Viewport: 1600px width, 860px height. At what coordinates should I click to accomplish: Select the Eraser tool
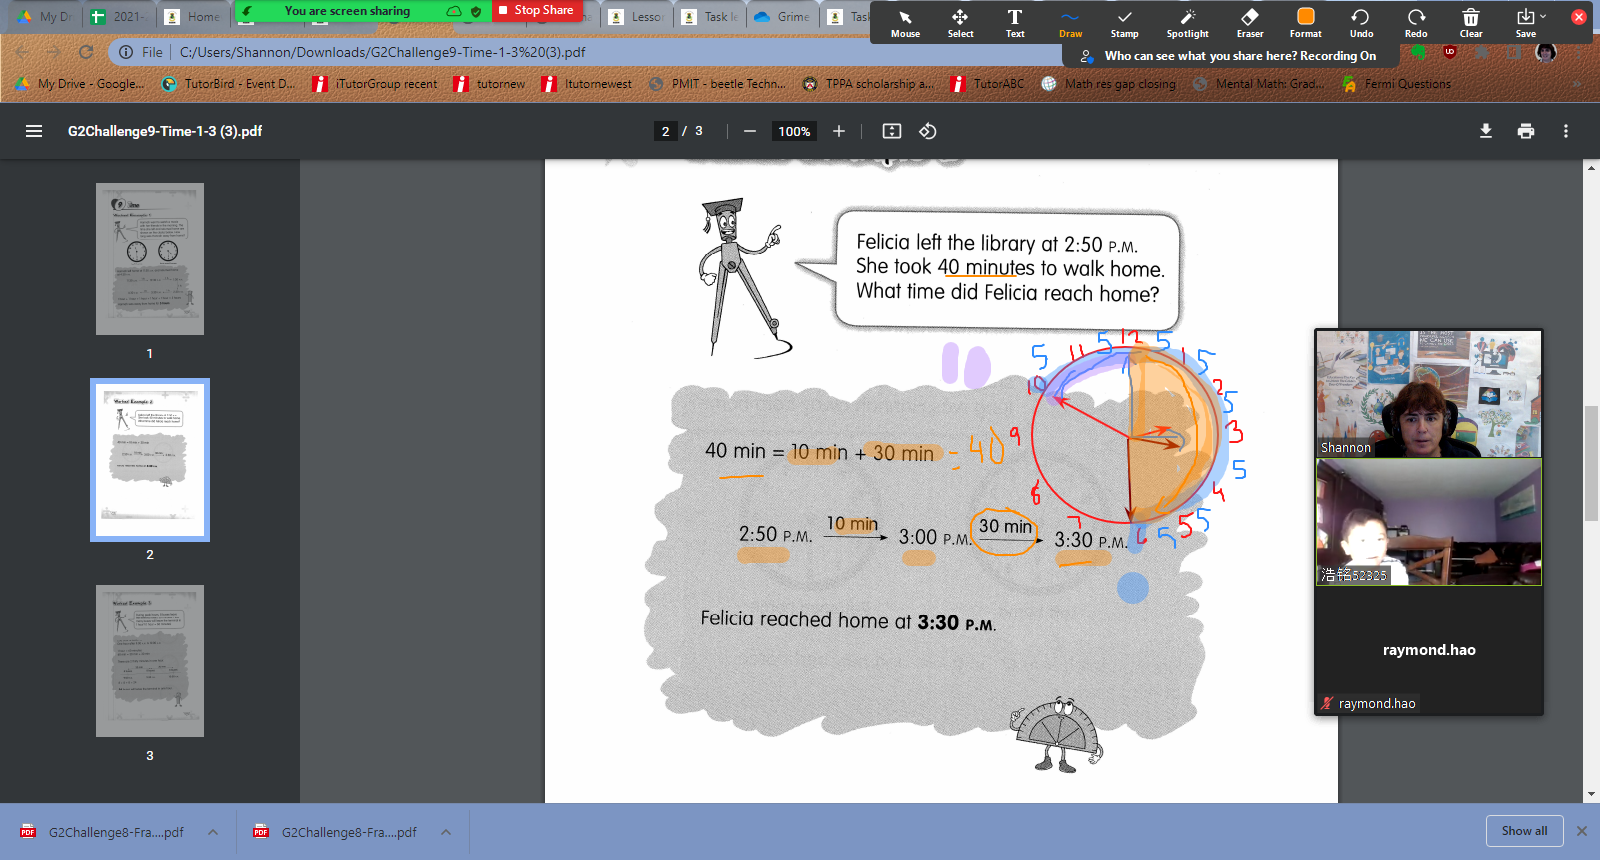[1250, 23]
